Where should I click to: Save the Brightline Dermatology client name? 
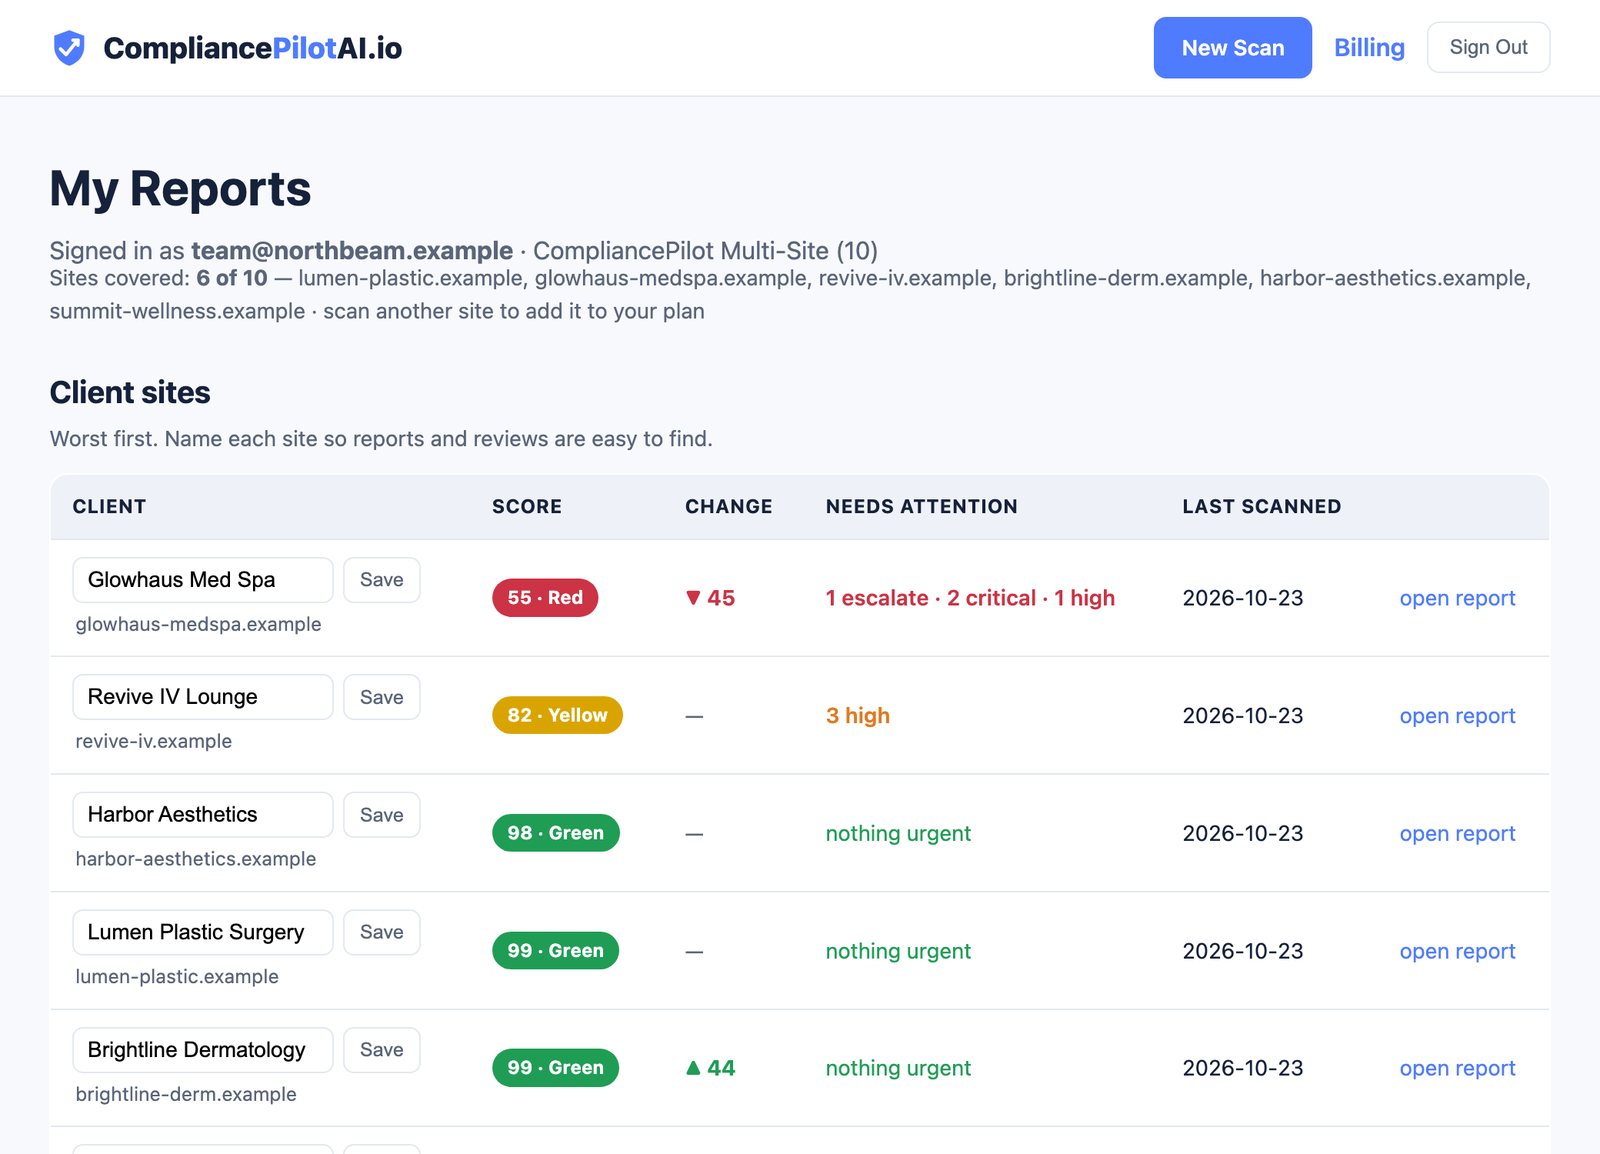pyautogui.click(x=381, y=1050)
